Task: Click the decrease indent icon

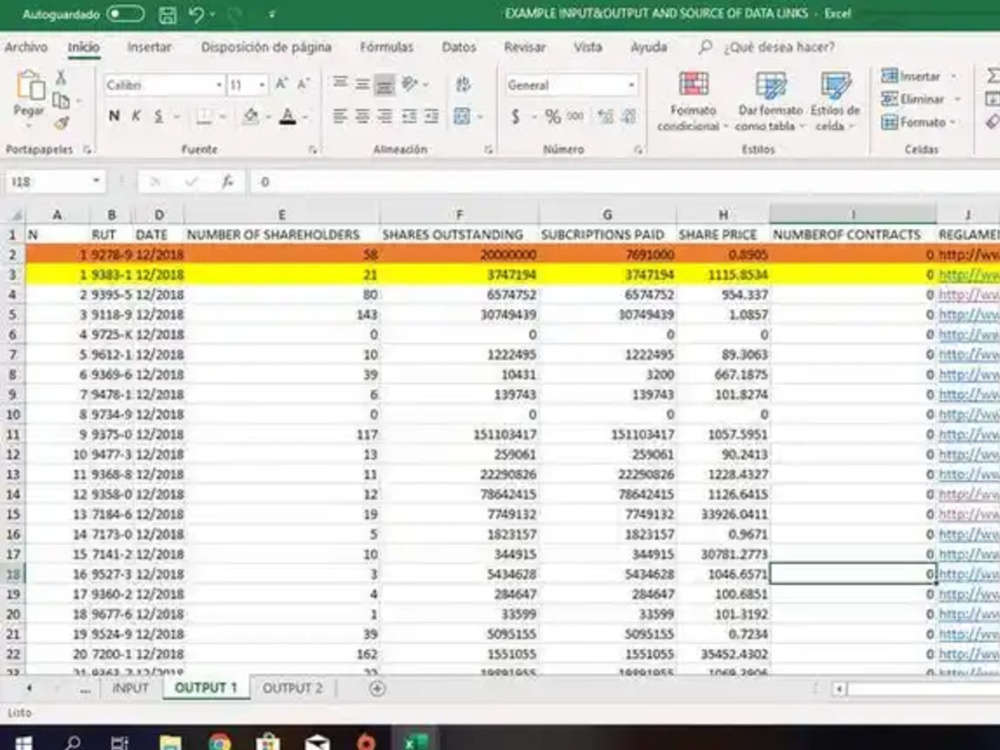Action: 409,116
